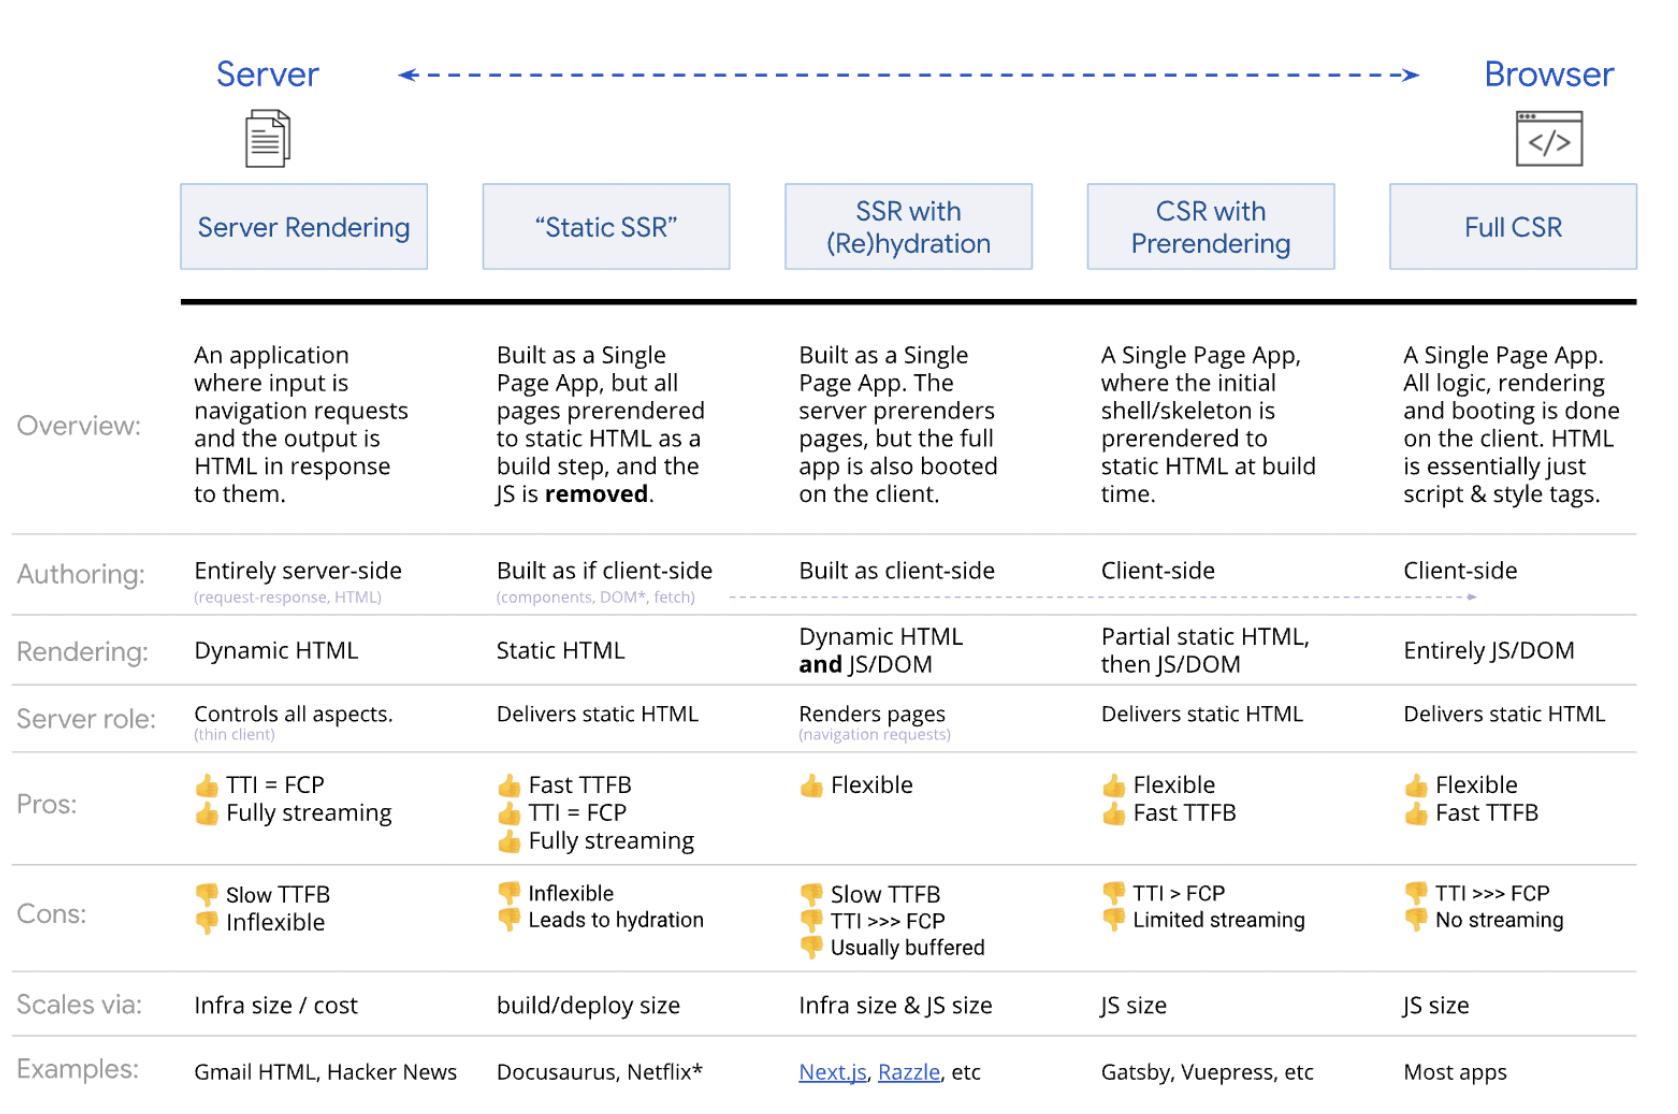Click thumbs-down icon beside Limited streaming
This screenshot has width=1678, height=1114.
(1113, 920)
